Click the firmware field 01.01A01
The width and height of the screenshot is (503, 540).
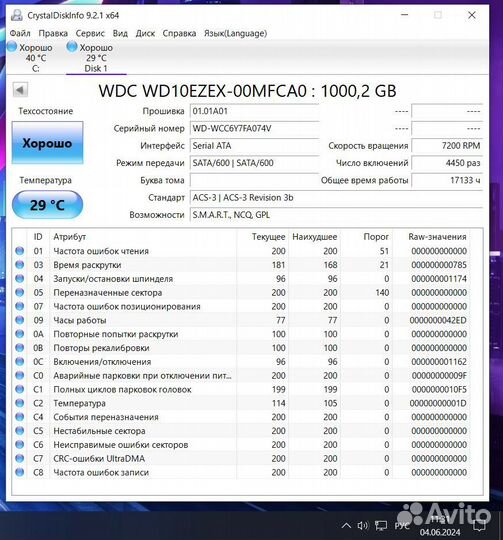point(255,111)
